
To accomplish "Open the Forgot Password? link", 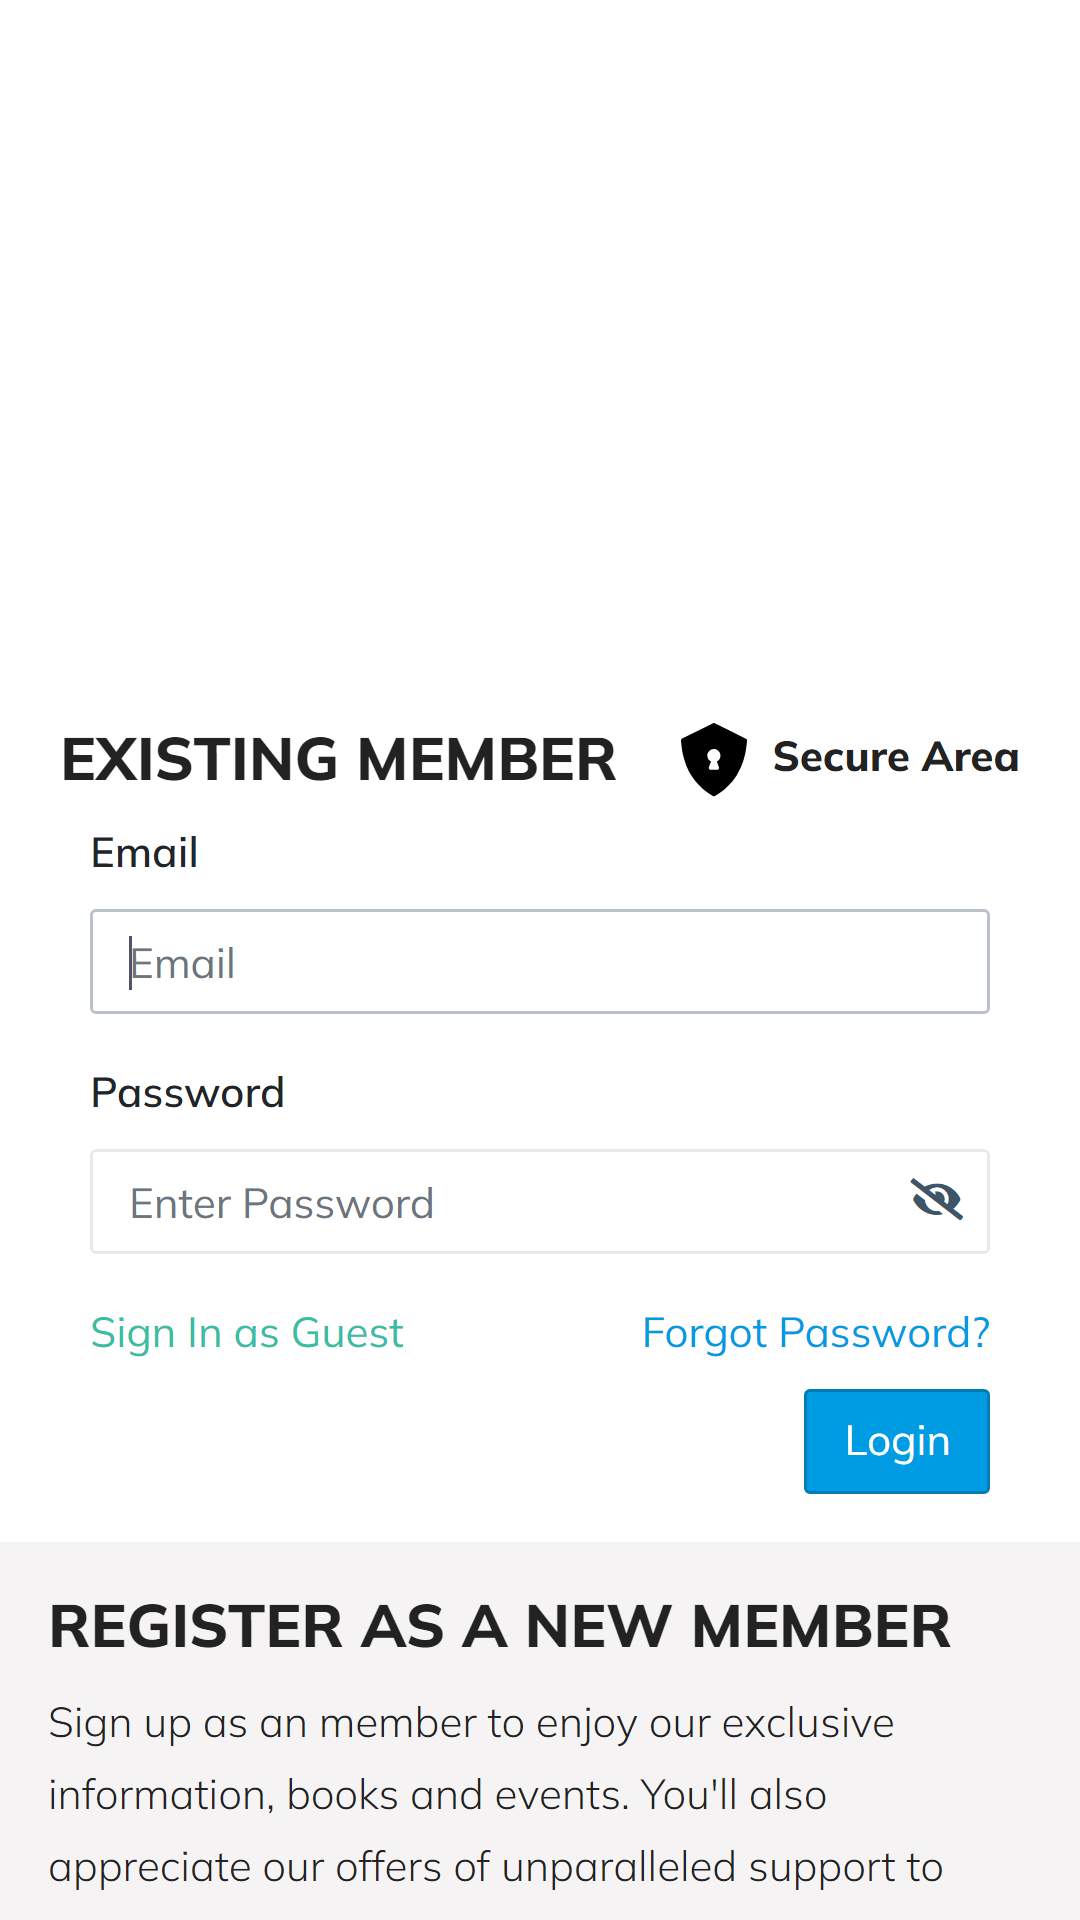I will (x=816, y=1333).
